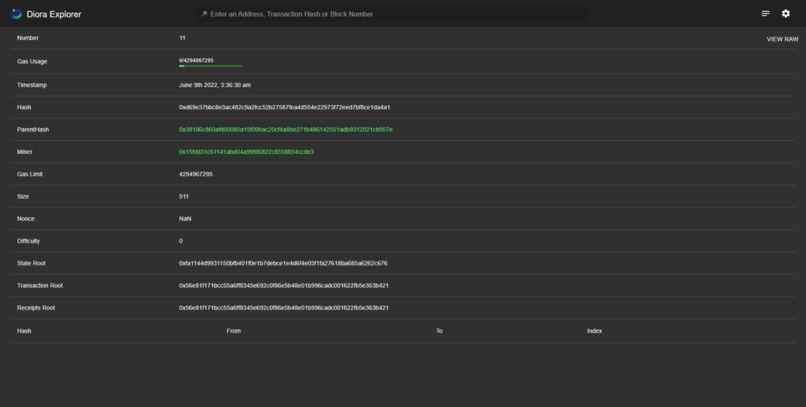
Task: Click the State Root row label
Action: (31, 263)
